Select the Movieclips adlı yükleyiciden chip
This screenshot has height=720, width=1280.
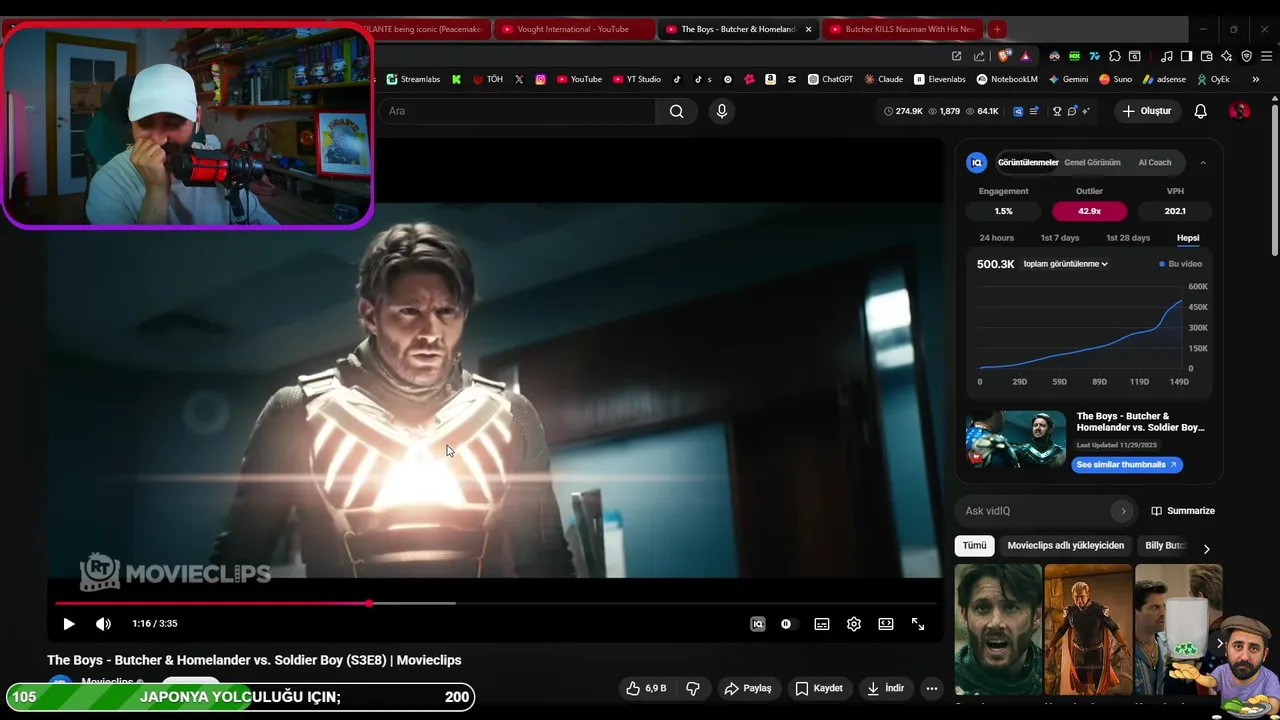1066,546
